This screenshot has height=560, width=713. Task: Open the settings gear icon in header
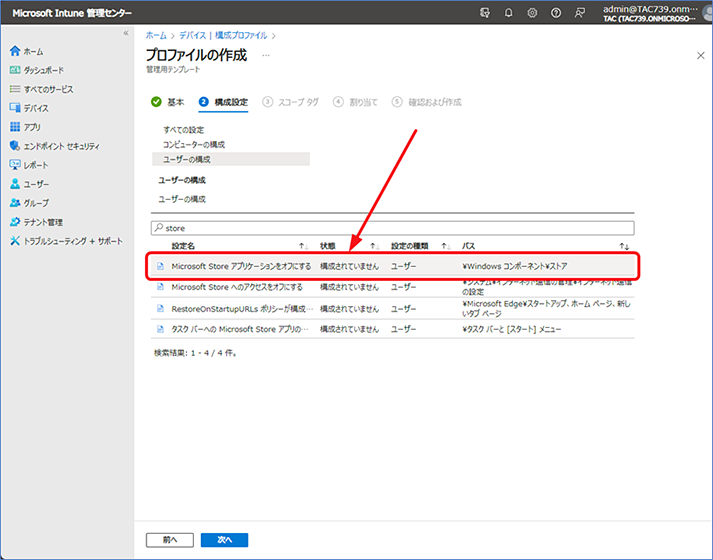coord(532,13)
